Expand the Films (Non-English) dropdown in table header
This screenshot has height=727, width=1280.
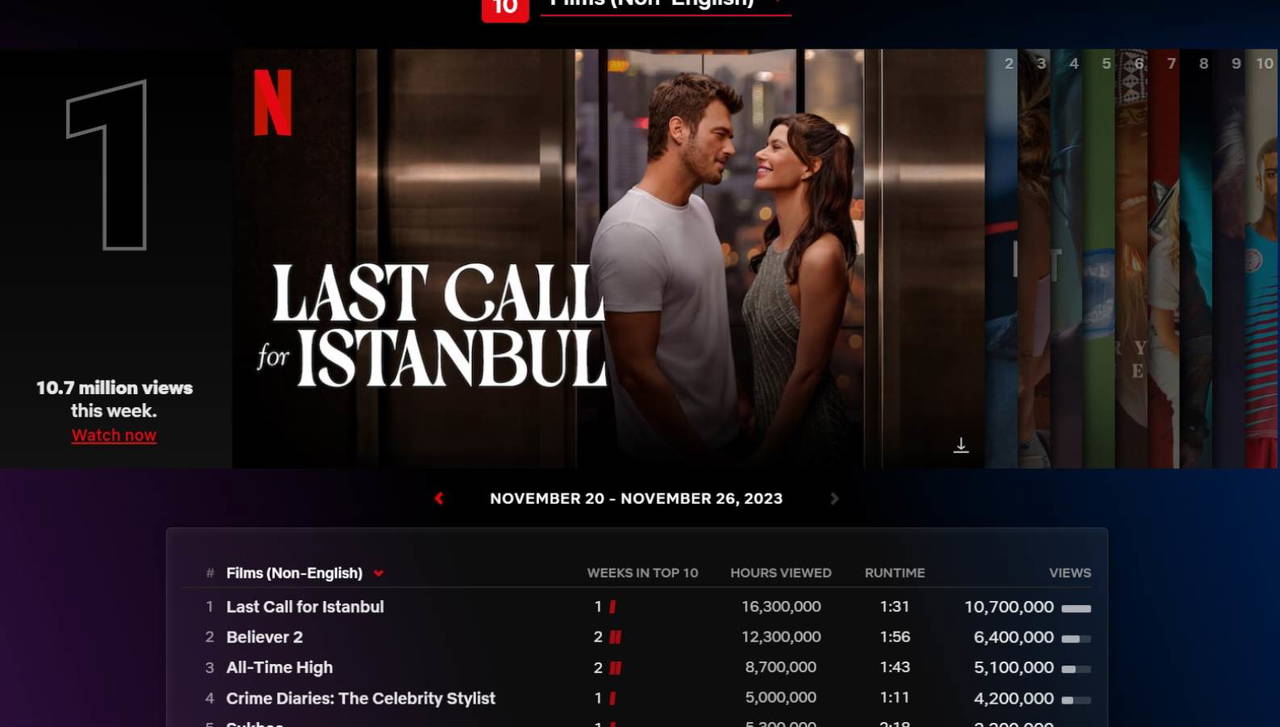(379, 574)
